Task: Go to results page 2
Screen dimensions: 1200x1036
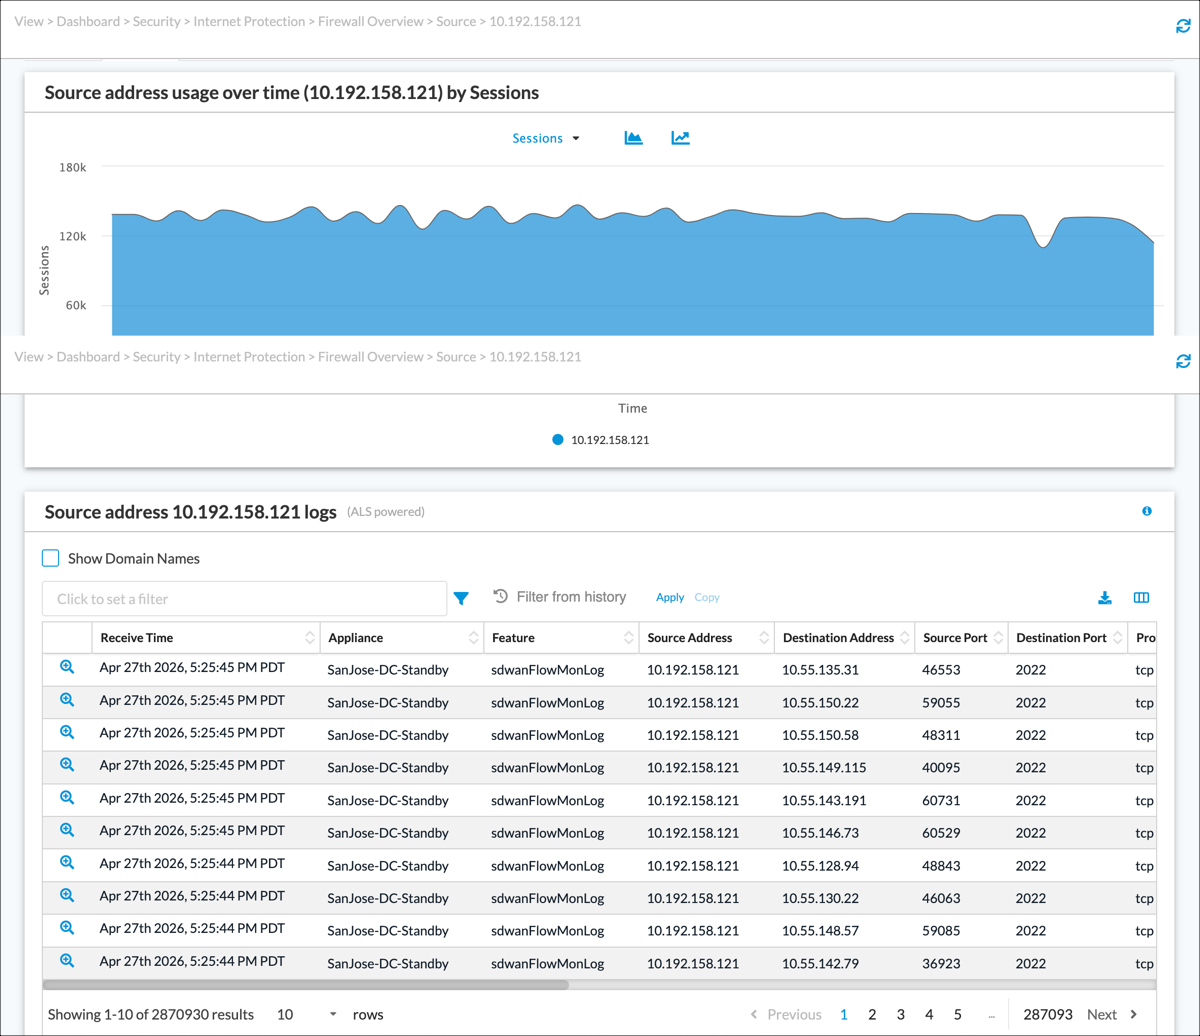Action: (872, 1014)
